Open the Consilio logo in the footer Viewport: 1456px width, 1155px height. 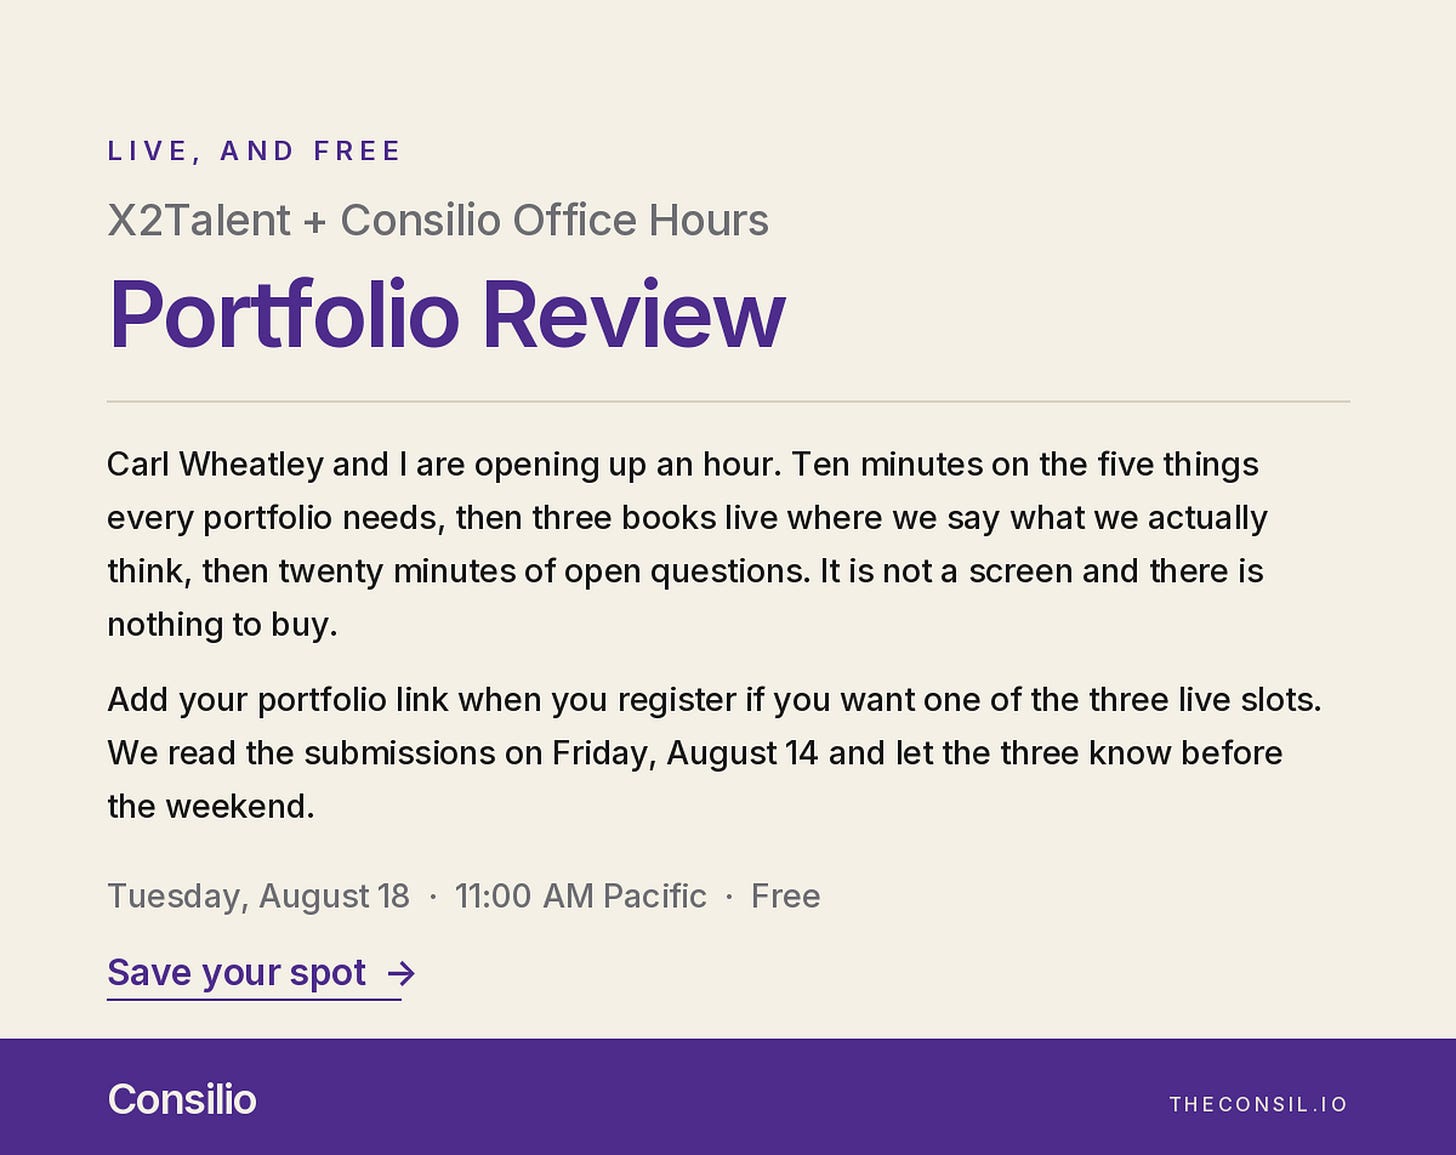182,1099
